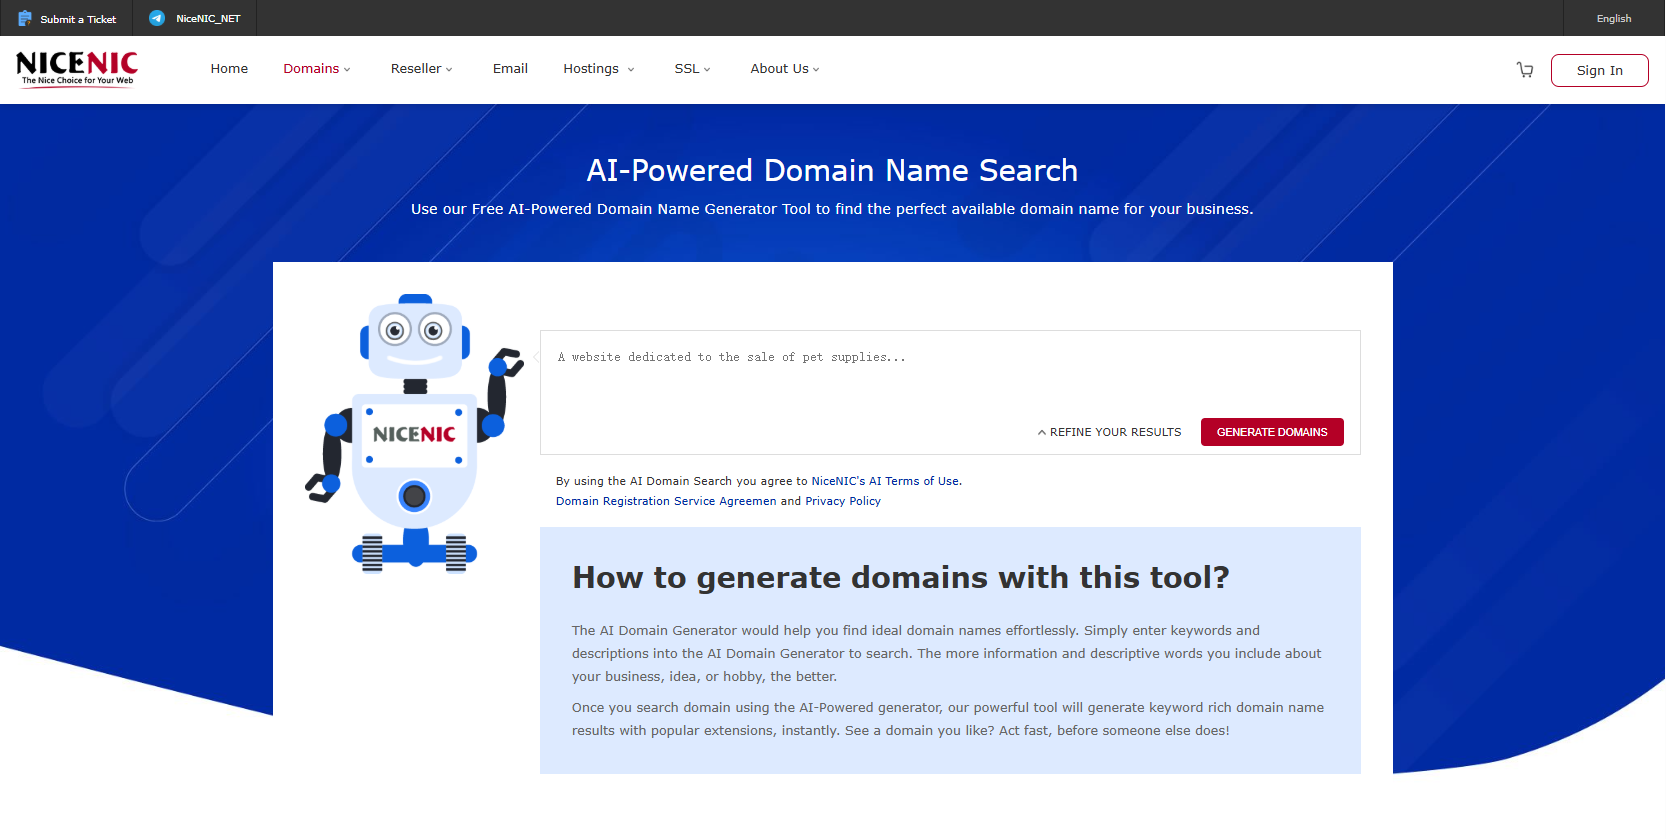This screenshot has width=1666, height=839.
Task: Open the shopping cart
Action: tap(1525, 70)
